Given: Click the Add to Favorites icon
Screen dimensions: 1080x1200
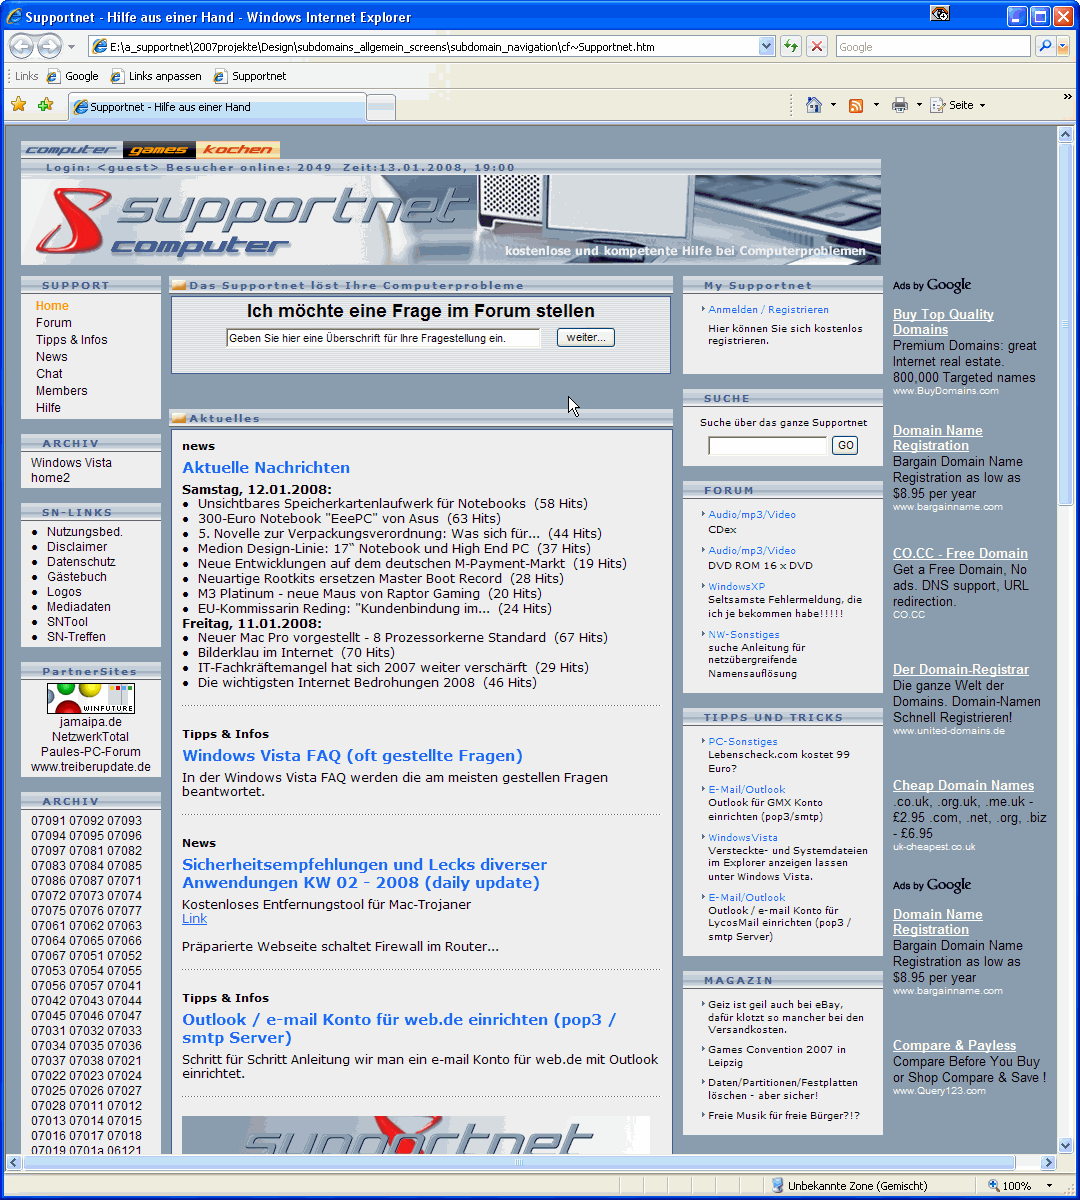Looking at the screenshot, I should point(45,105).
